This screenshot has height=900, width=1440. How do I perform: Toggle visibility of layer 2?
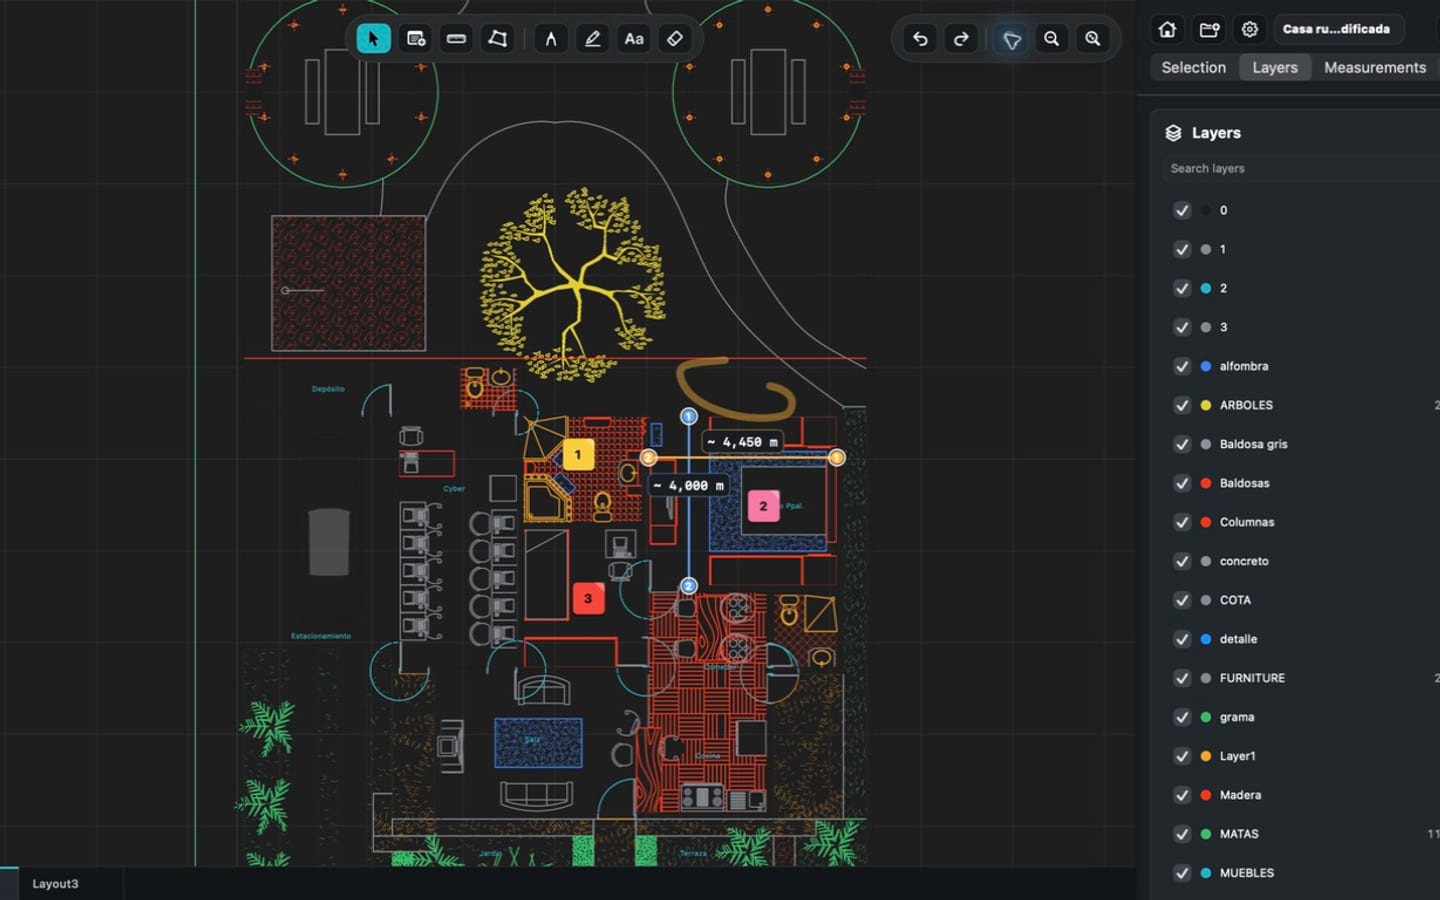point(1182,288)
